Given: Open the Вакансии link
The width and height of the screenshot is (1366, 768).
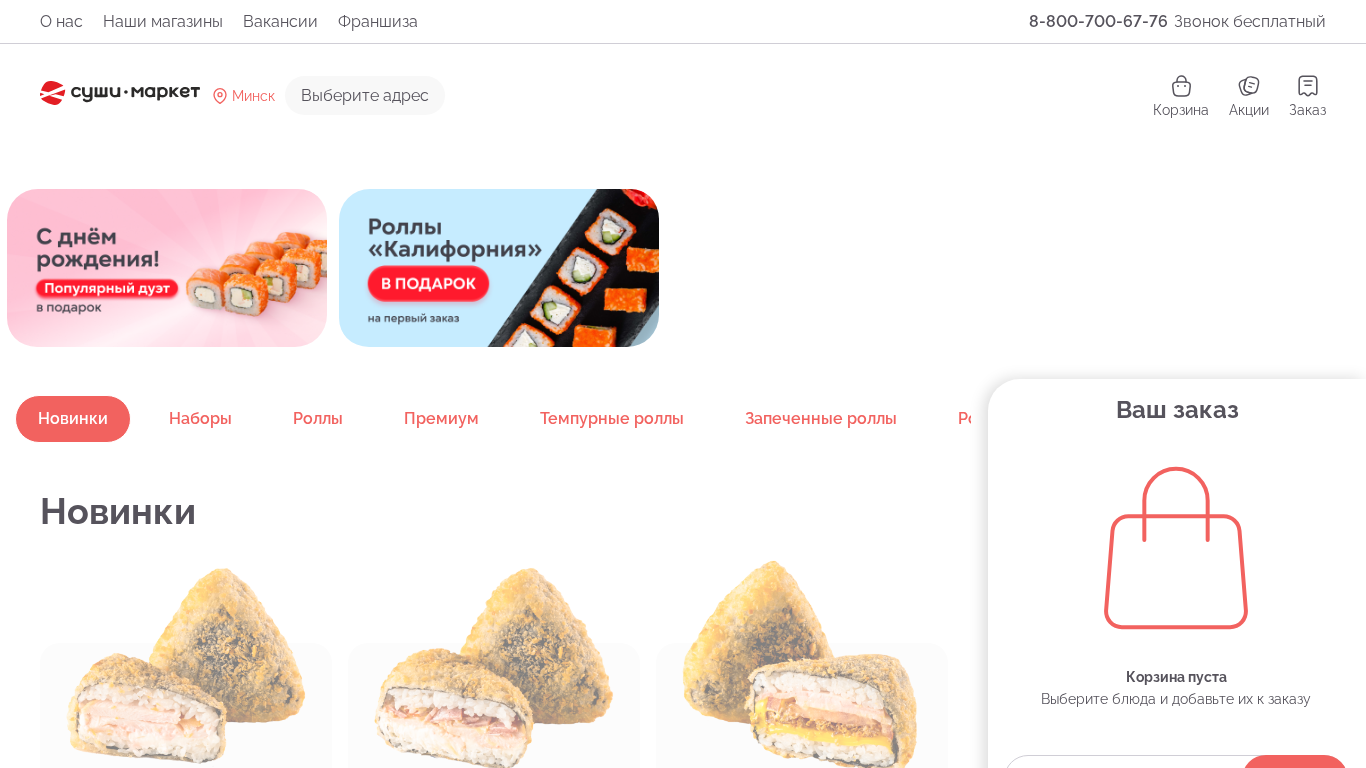Looking at the screenshot, I should point(280,22).
